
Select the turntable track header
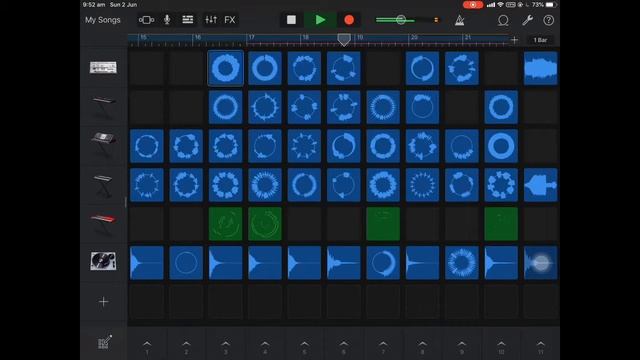pos(103,262)
